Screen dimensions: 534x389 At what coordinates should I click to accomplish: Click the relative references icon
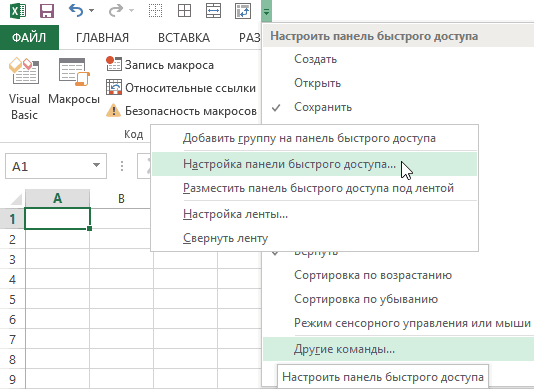113,88
